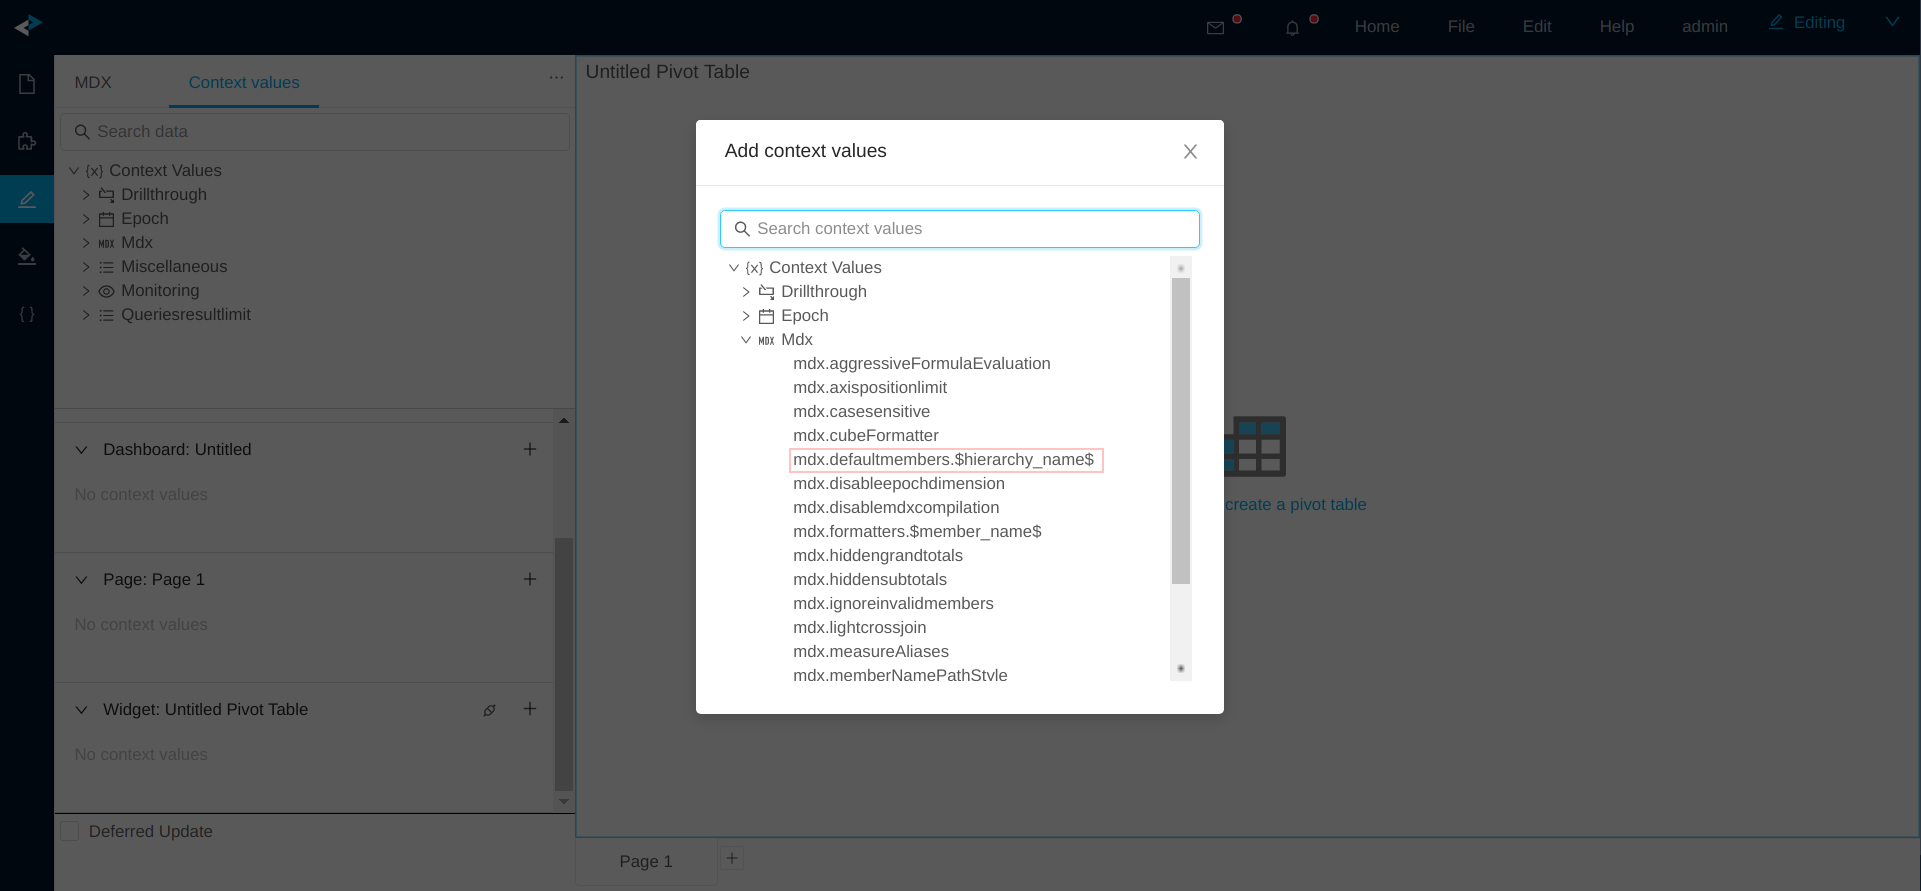Screen dimensions: 1921x891
Task: Click the puzzle-piece widgets sidebar icon
Action: click(x=27, y=141)
